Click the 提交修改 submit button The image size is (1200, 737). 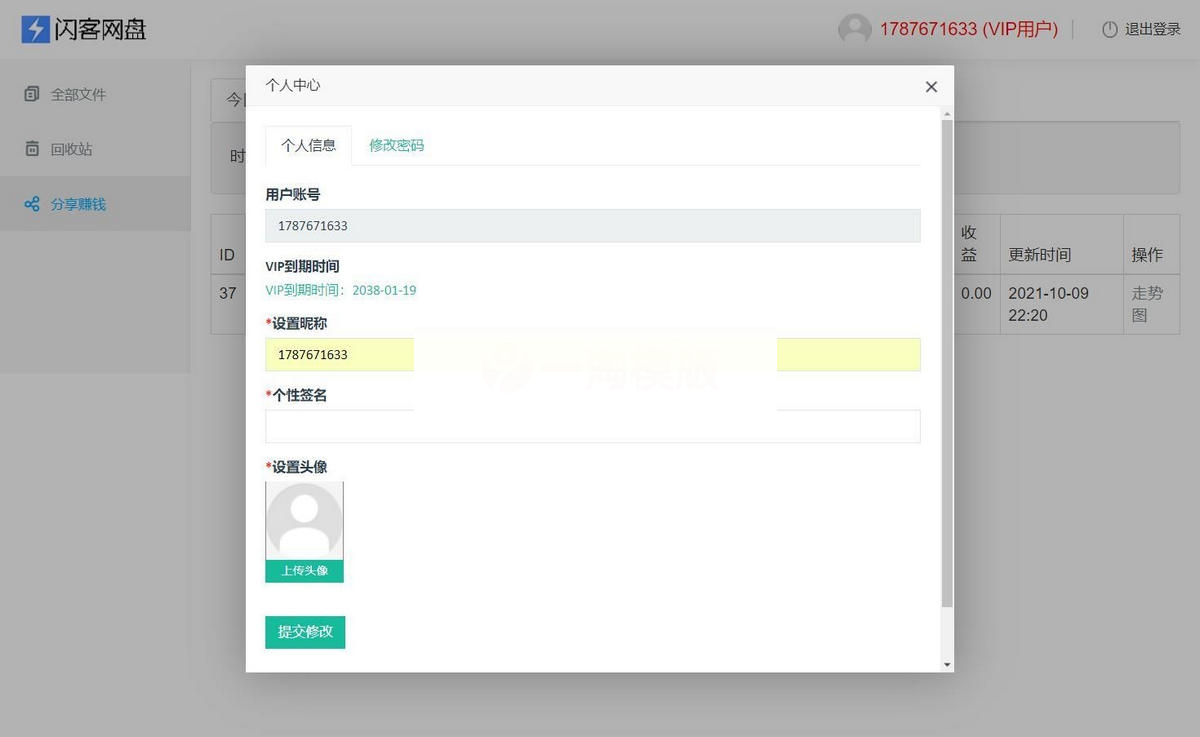305,632
